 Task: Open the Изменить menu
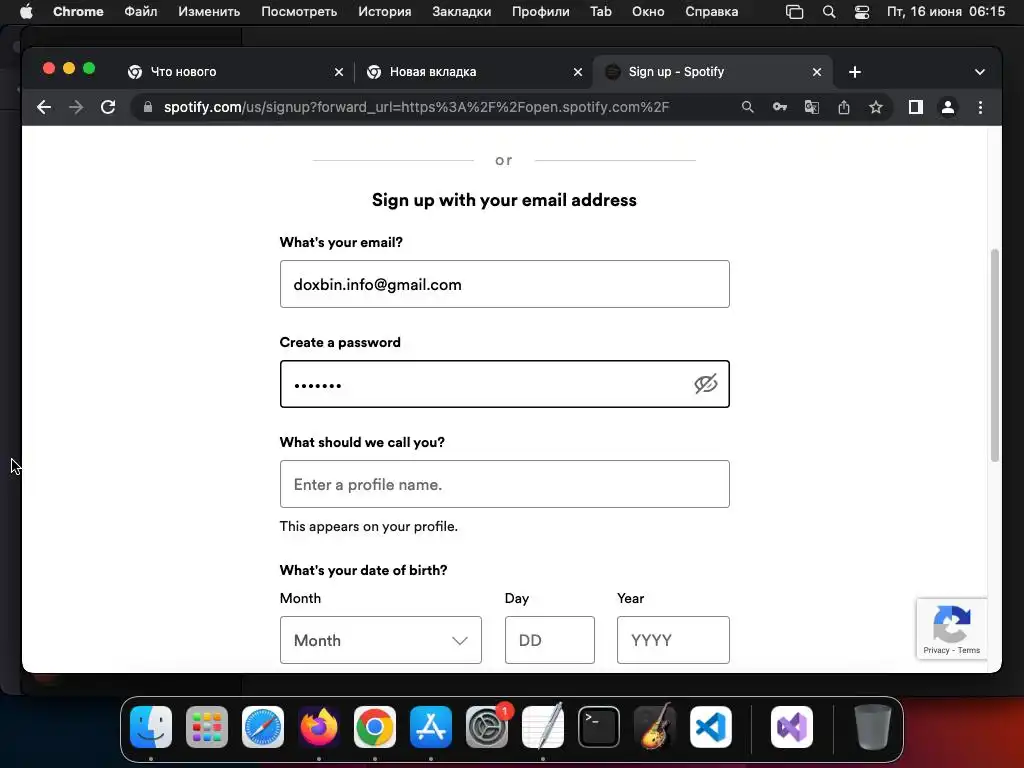(209, 12)
